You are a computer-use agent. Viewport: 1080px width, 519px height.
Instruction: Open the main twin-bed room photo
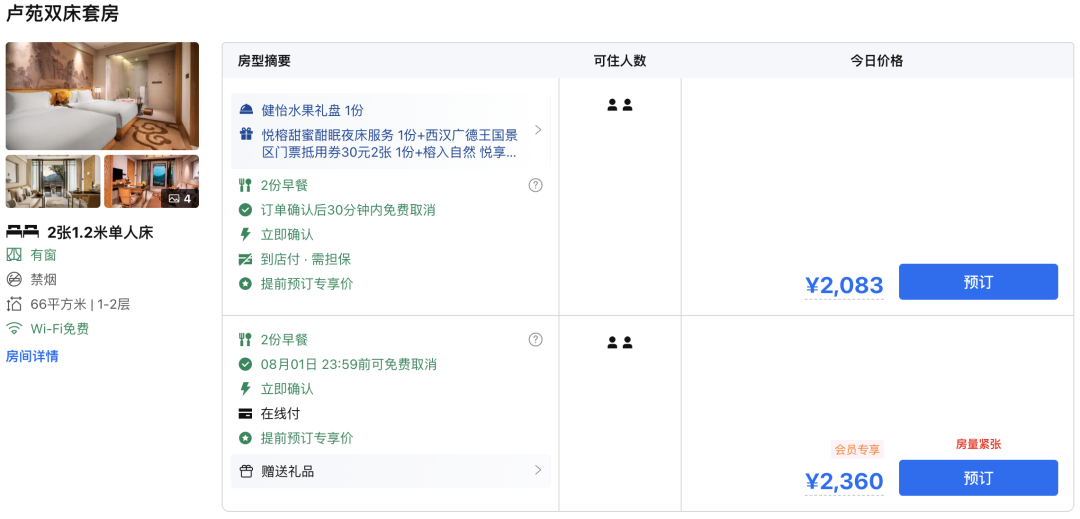[102, 96]
